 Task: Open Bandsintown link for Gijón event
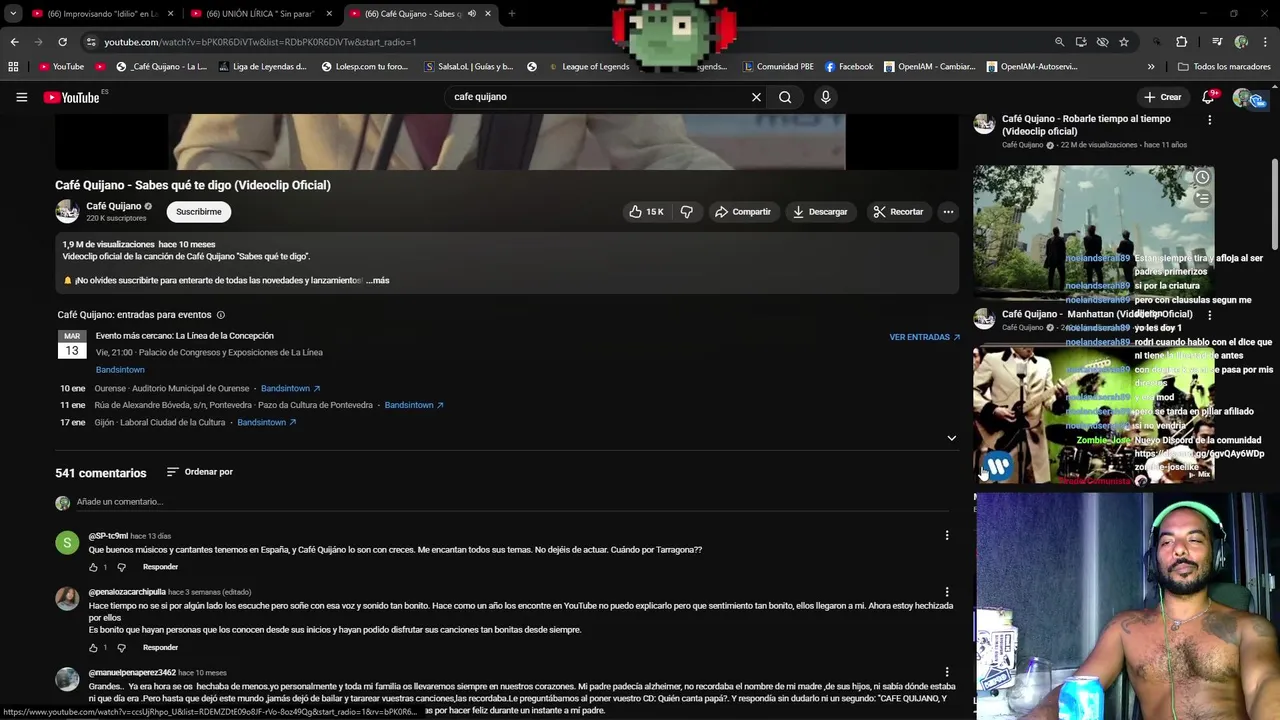(266, 422)
